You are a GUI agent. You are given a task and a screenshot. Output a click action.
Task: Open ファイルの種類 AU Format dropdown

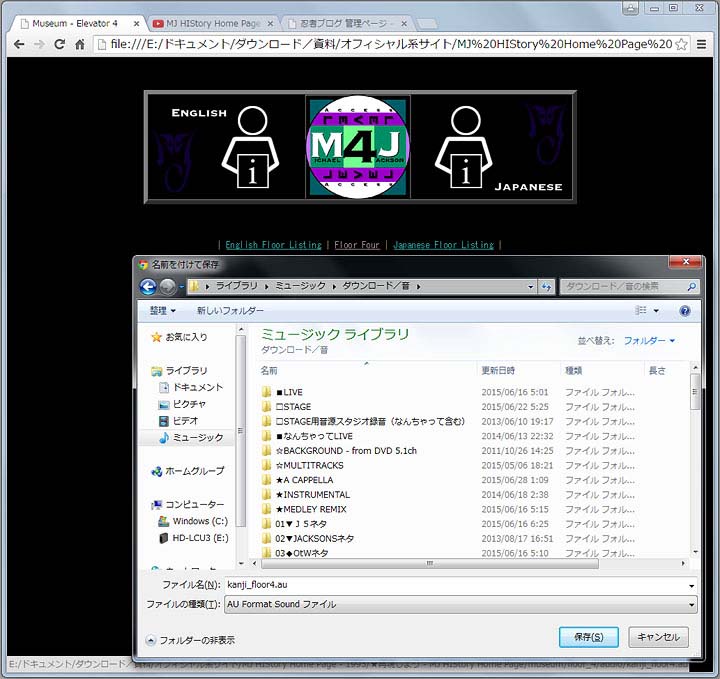click(461, 604)
